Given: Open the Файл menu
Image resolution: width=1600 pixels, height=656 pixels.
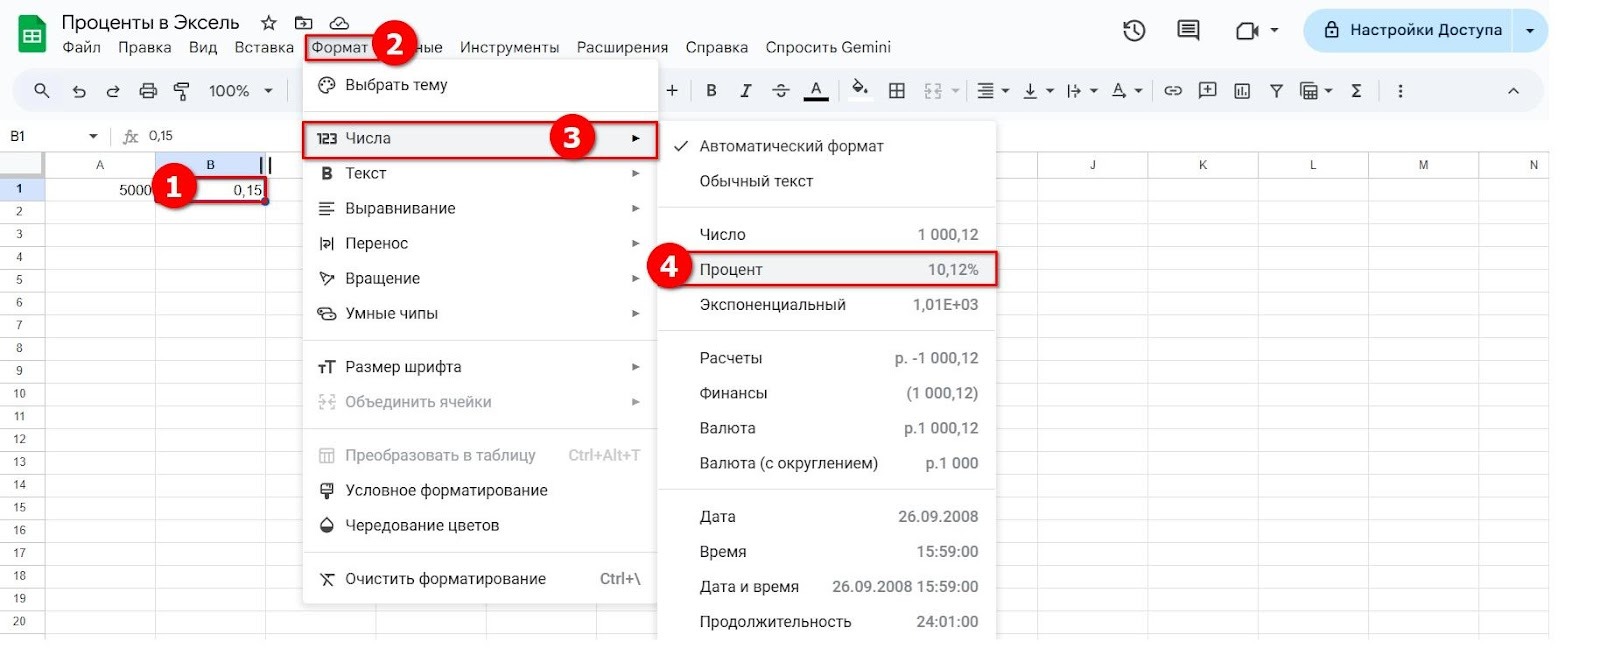Looking at the screenshot, I should [x=81, y=47].
